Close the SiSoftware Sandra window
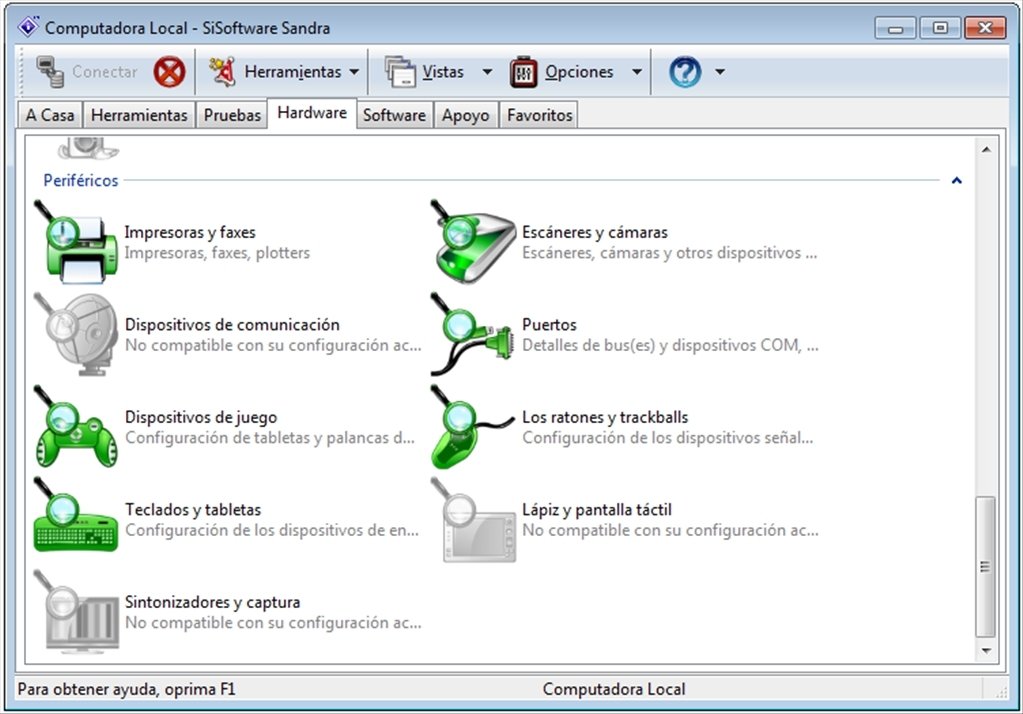Image resolution: width=1023 pixels, height=714 pixels. click(x=985, y=28)
